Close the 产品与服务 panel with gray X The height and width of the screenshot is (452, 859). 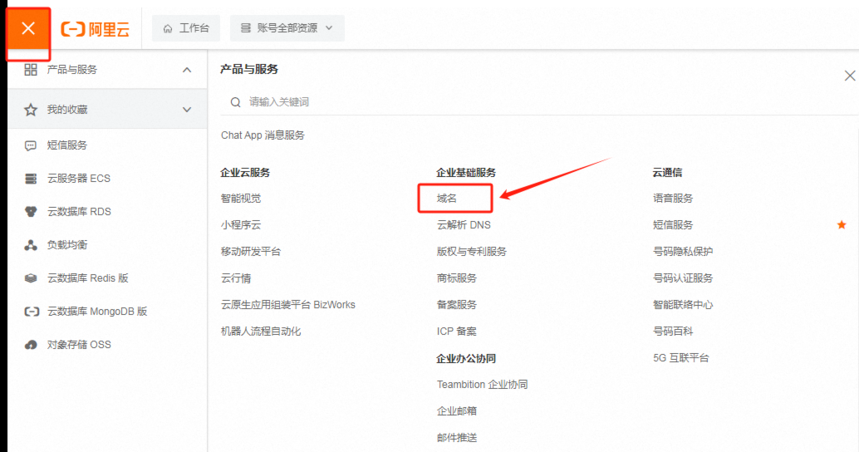[x=850, y=76]
